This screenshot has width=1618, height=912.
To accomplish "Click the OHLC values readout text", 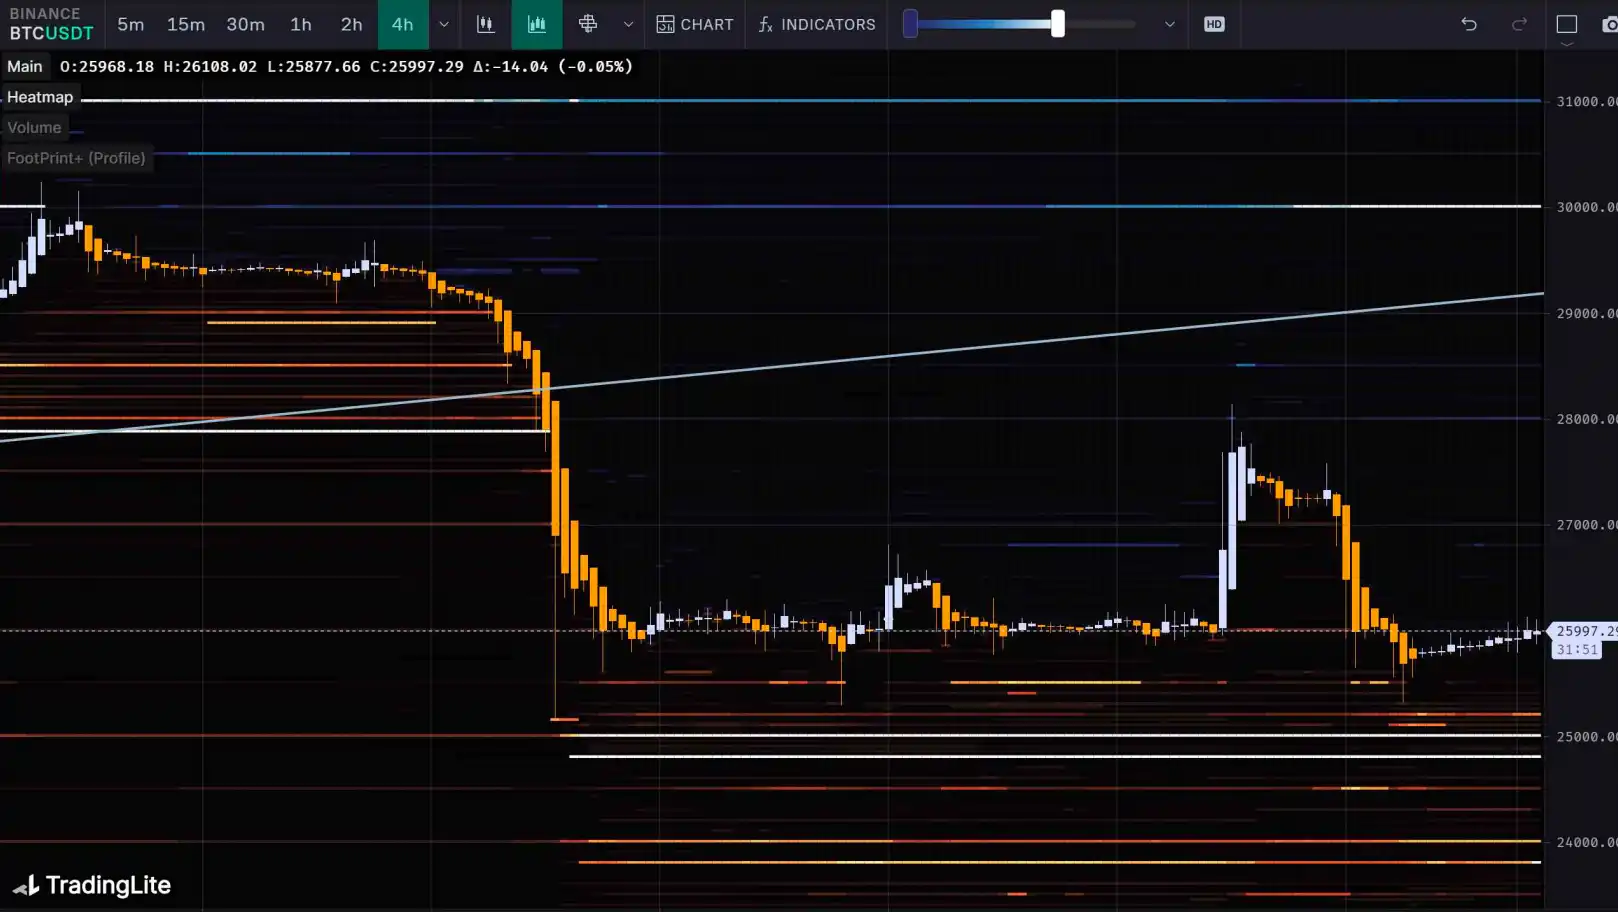I will click(346, 66).
